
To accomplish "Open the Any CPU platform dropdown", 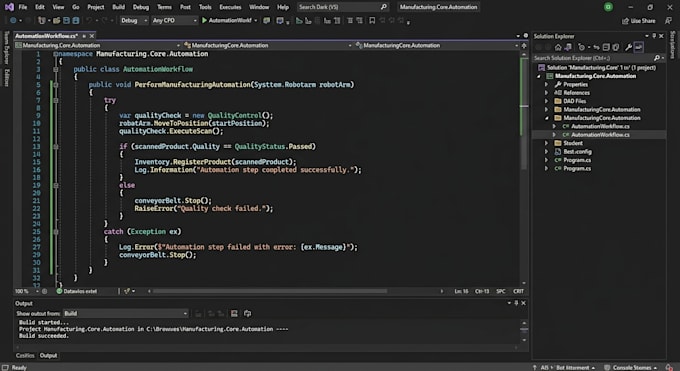I will 174,20.
